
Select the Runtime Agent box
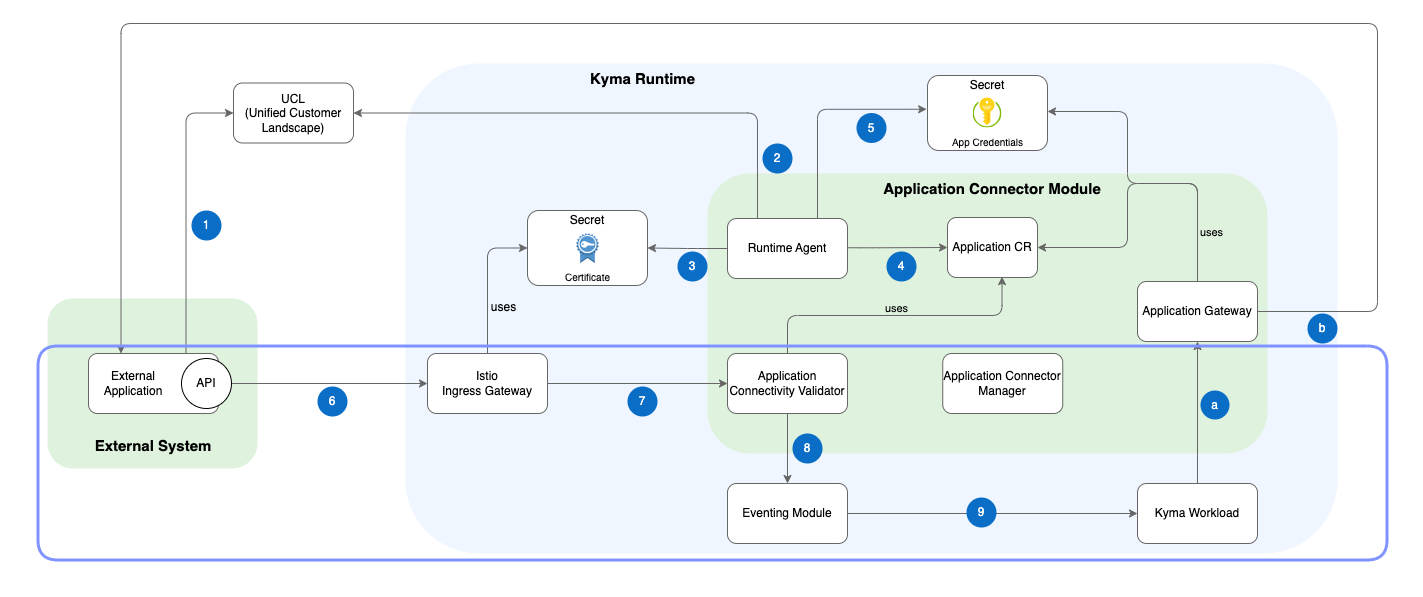pos(787,248)
